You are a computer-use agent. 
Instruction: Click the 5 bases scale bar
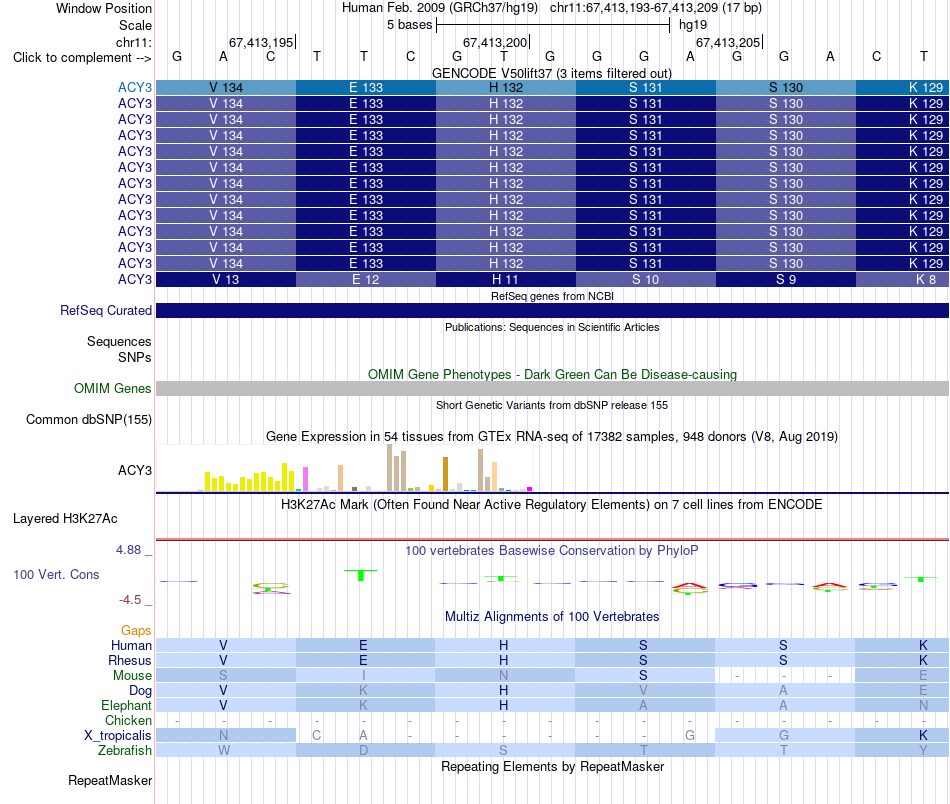553,25
